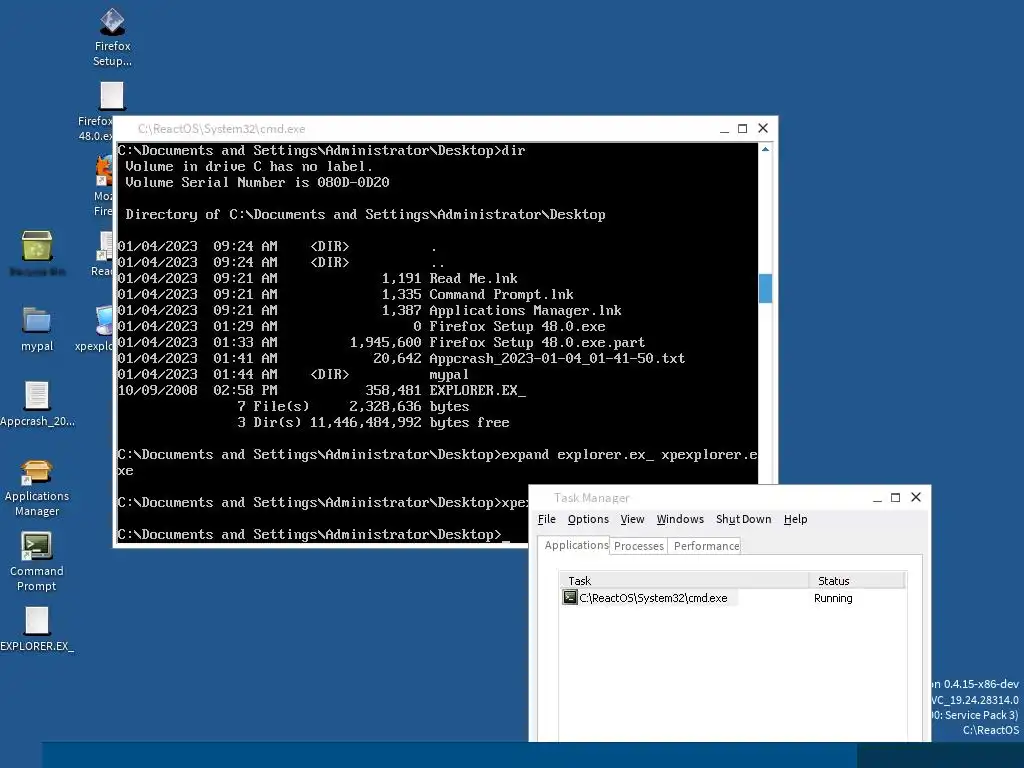1024x768 pixels.
Task: Close the Task Manager window
Action: [x=916, y=498]
